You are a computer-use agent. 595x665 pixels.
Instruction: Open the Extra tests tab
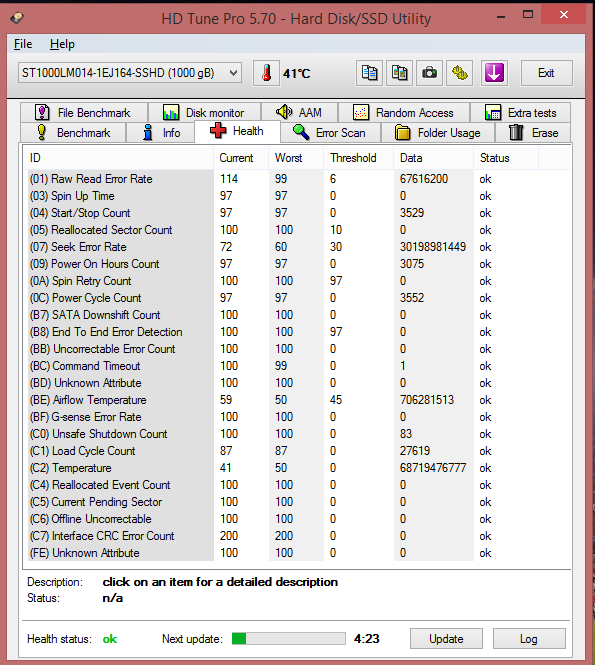coord(520,113)
